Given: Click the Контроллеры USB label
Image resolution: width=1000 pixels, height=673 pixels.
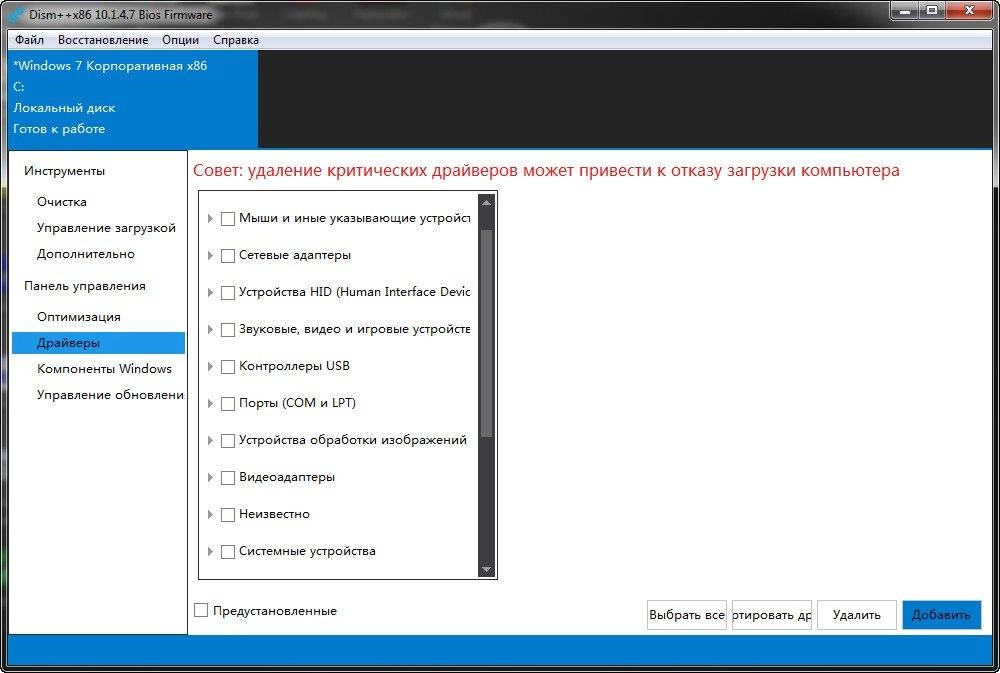Looking at the screenshot, I should tap(294, 366).
